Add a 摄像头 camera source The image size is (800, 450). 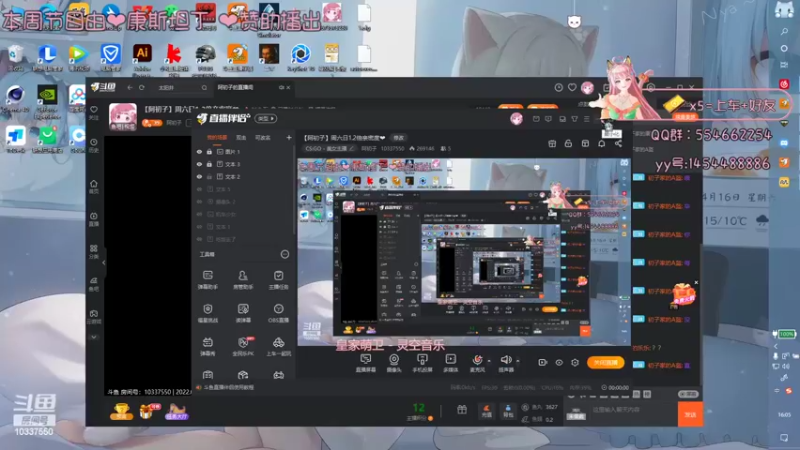[x=394, y=363]
